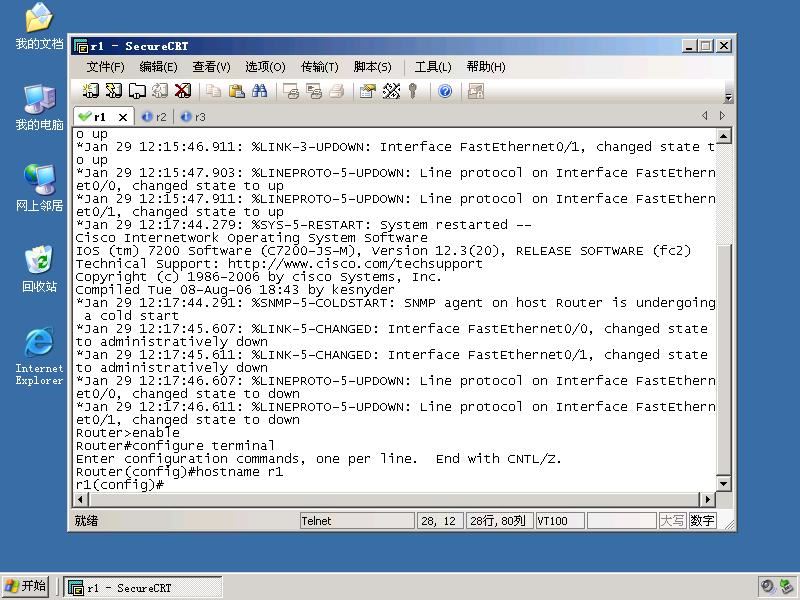This screenshot has width=800, height=600.
Task: Click the tab bar scroll-left arrow
Action: 705,116
